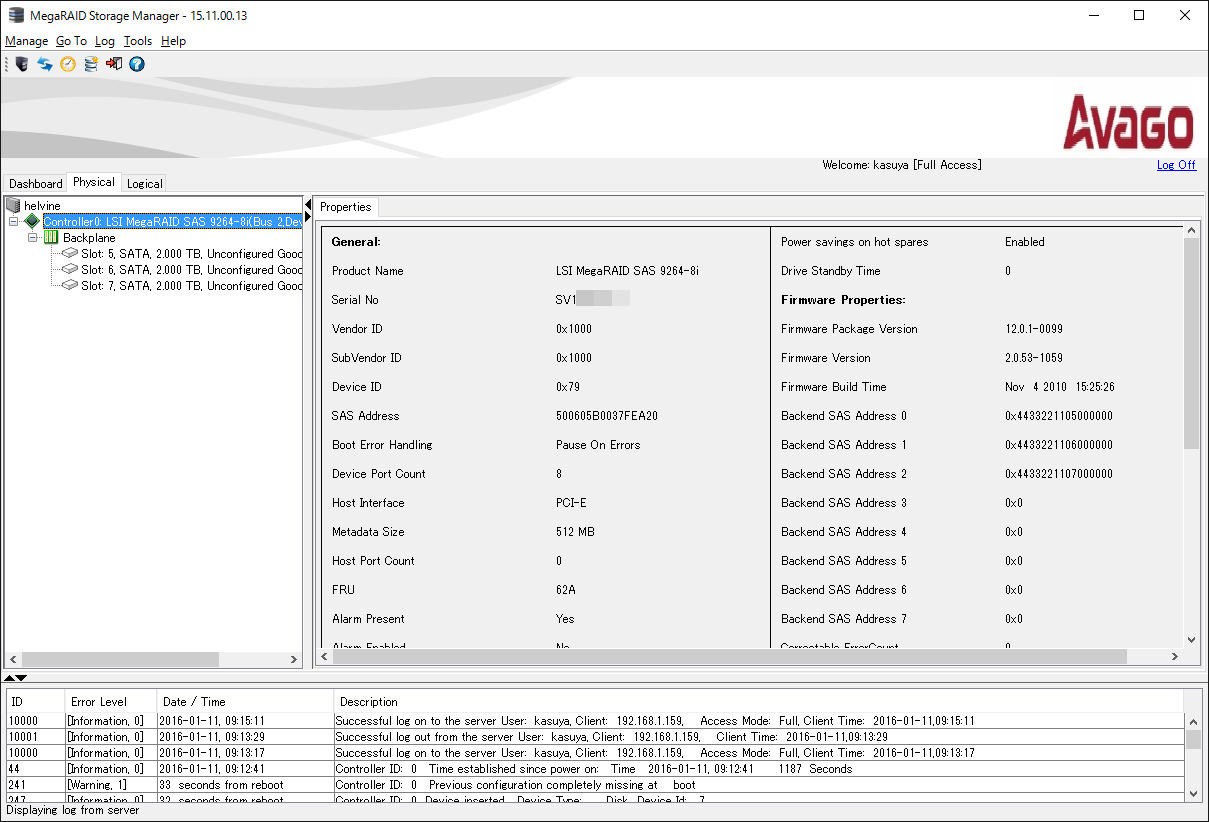Select the Properties tab

(346, 207)
